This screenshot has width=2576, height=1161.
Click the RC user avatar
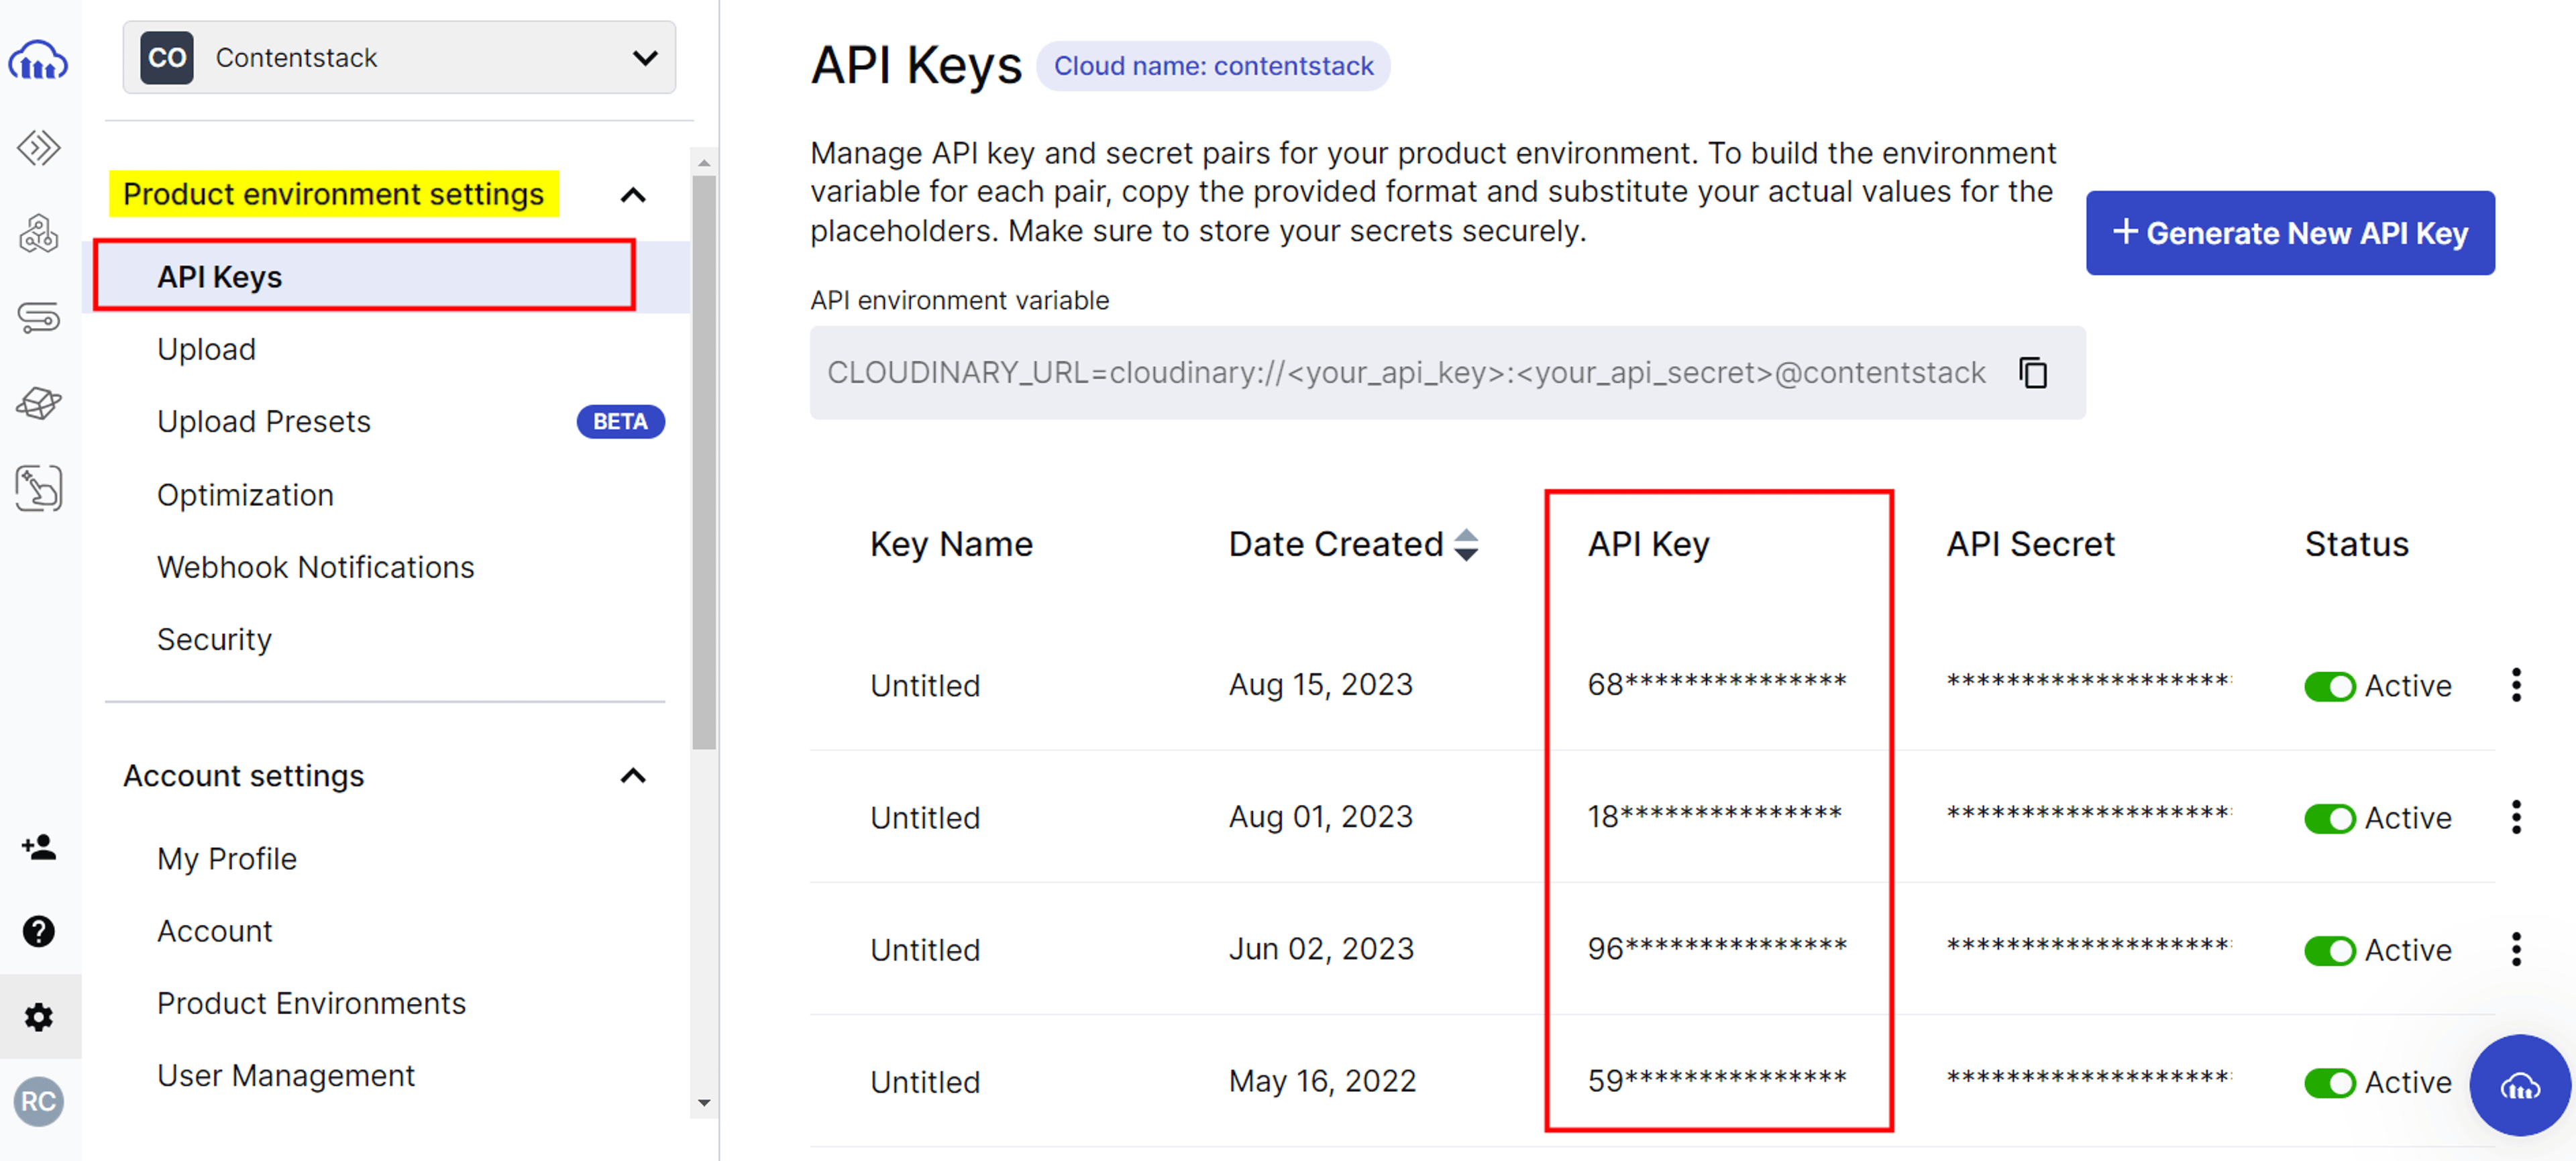(38, 1101)
